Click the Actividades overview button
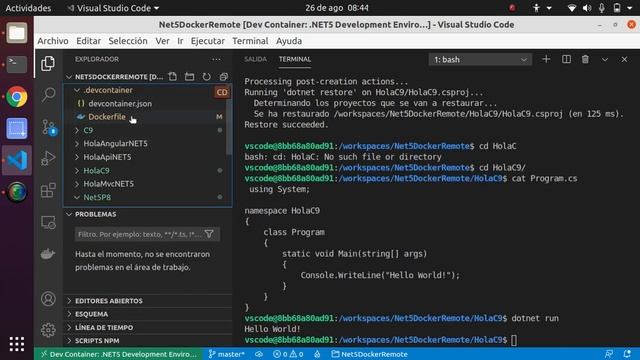Screen dimensions: 640x360 point(28,8)
